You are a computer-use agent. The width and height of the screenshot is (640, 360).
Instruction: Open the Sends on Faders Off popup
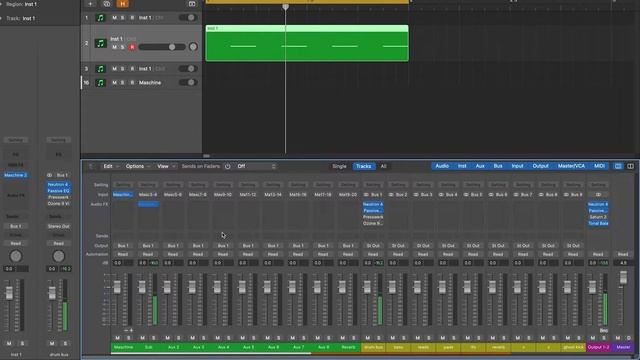[256, 166]
